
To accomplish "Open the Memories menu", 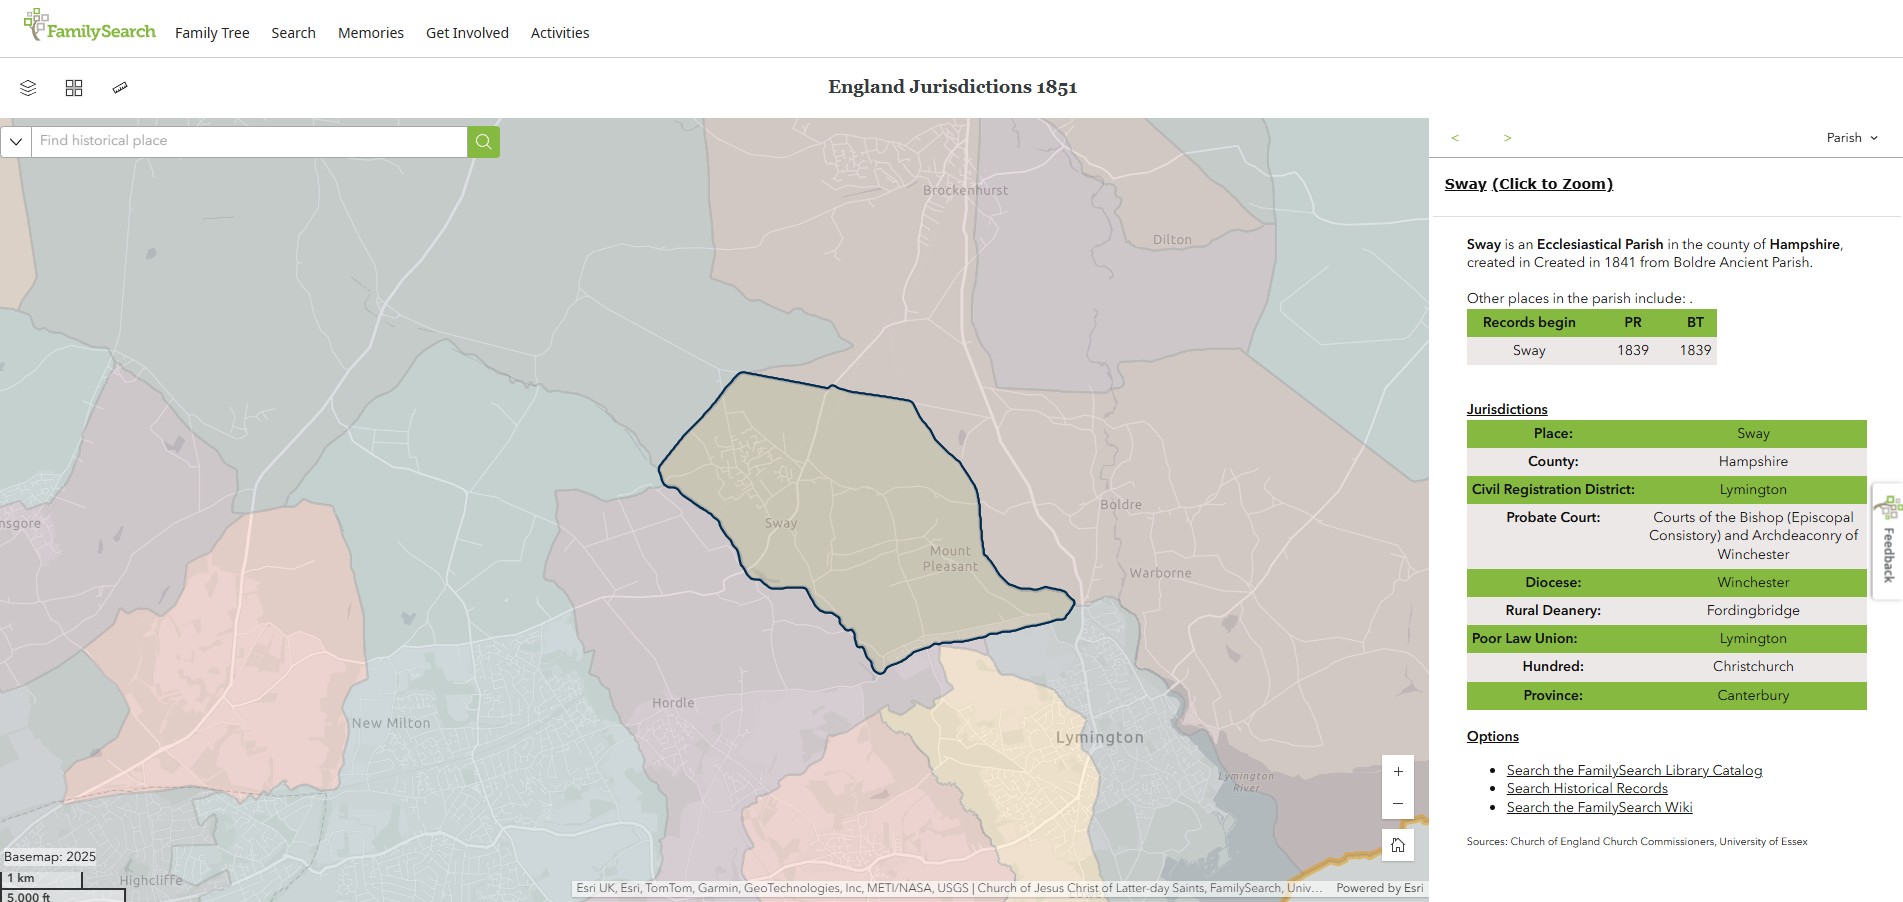I will click(x=370, y=32).
